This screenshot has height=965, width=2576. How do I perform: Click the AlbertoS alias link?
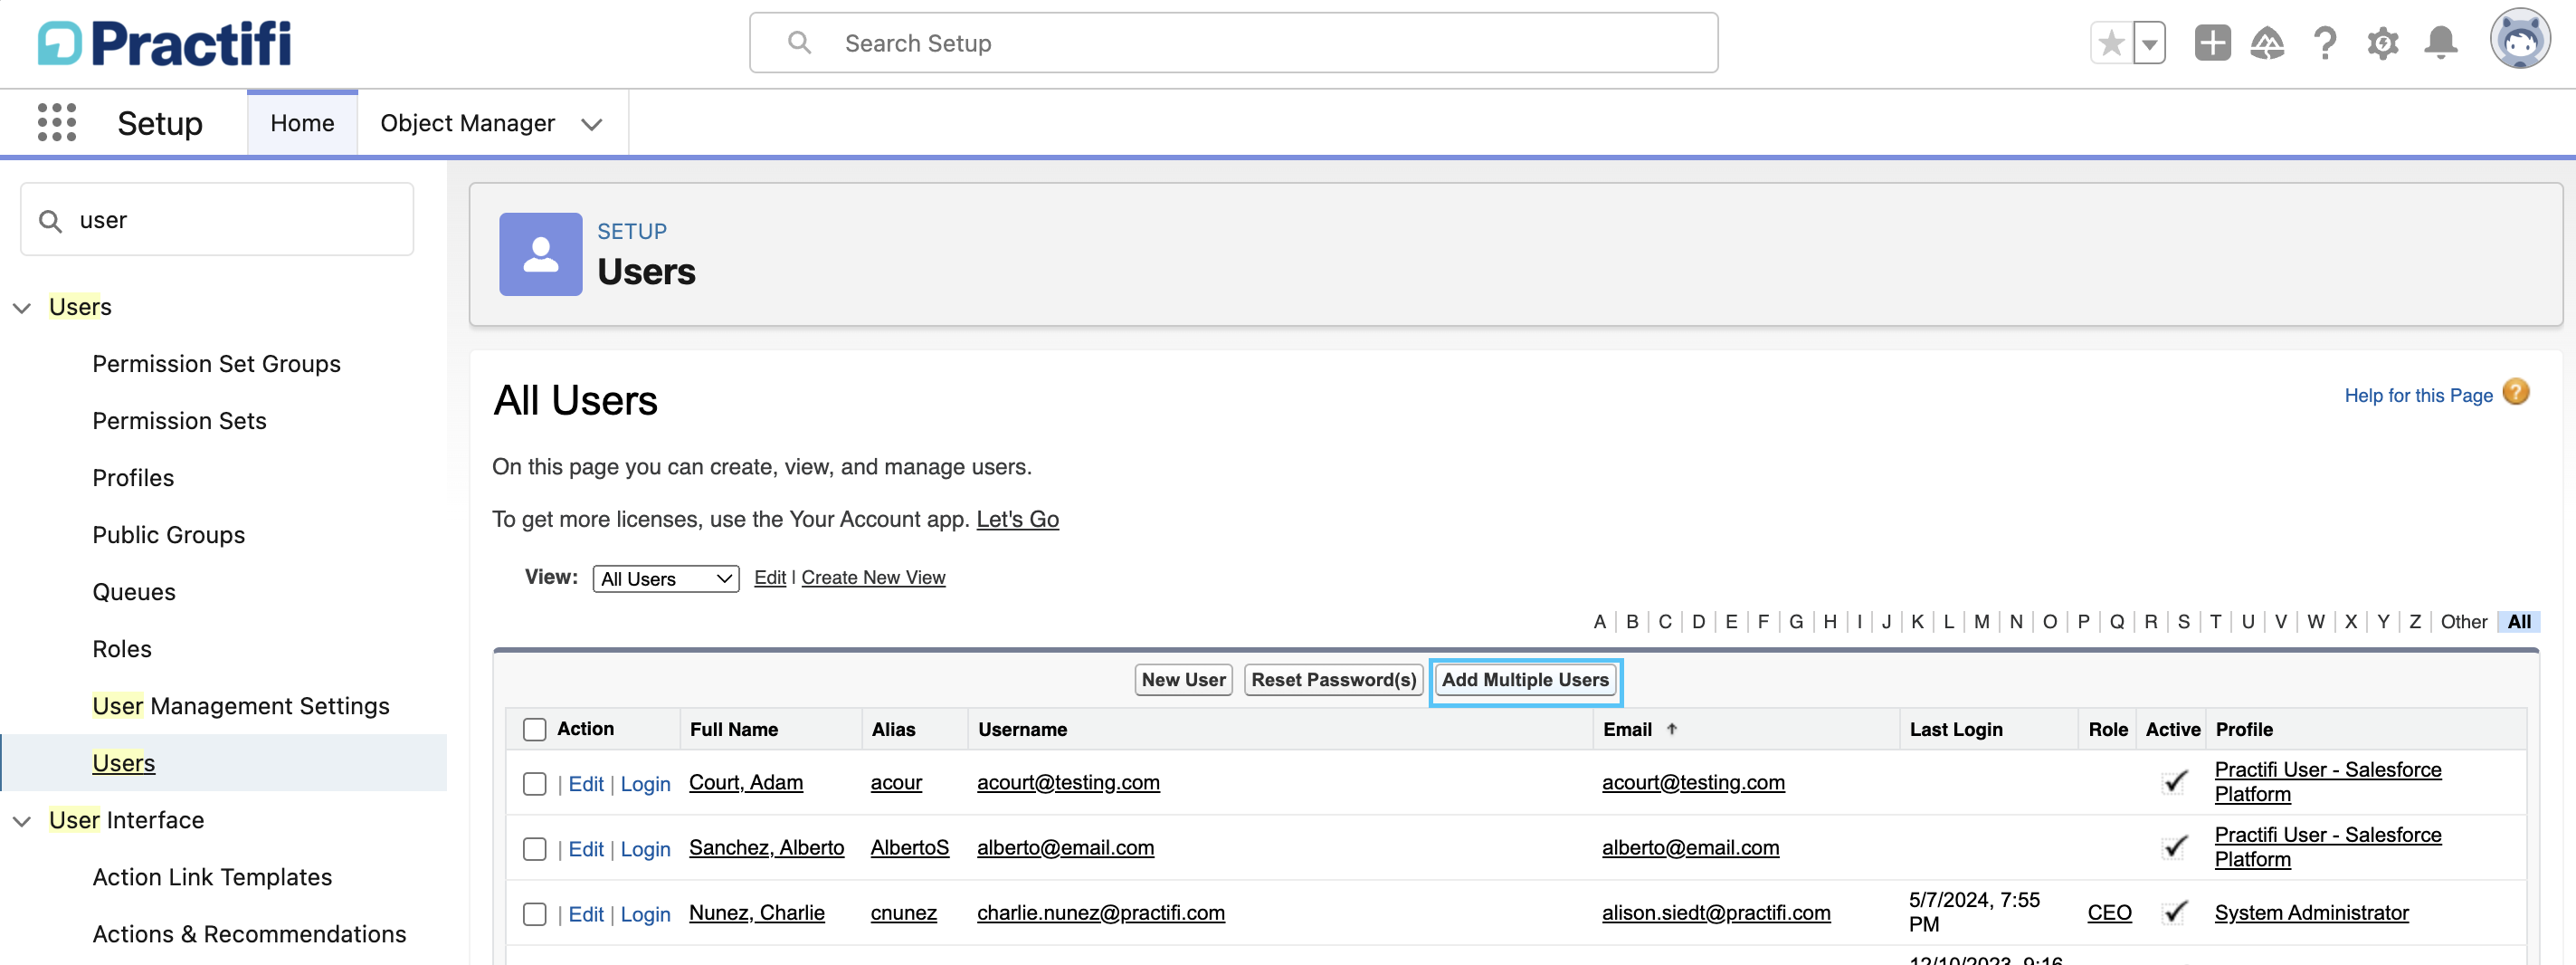click(909, 848)
